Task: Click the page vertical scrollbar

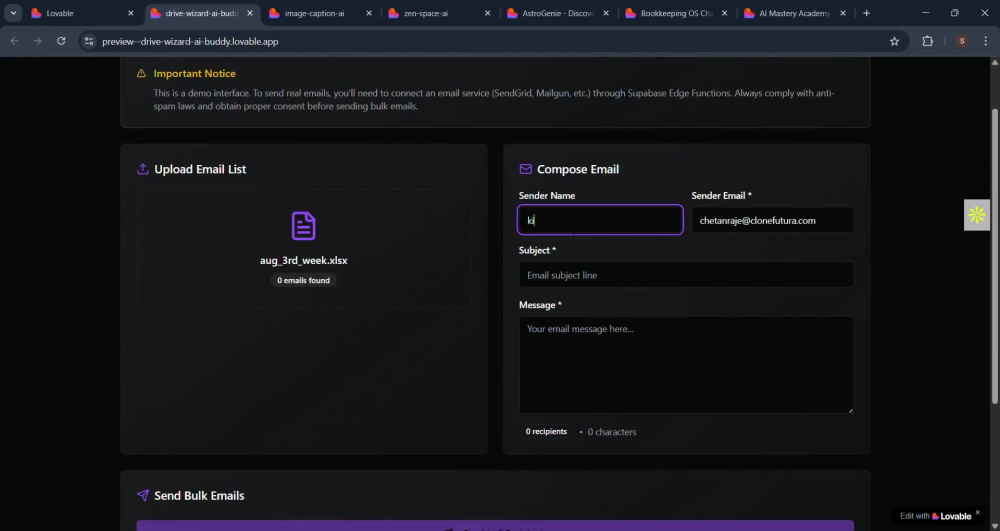Action: coord(994,255)
